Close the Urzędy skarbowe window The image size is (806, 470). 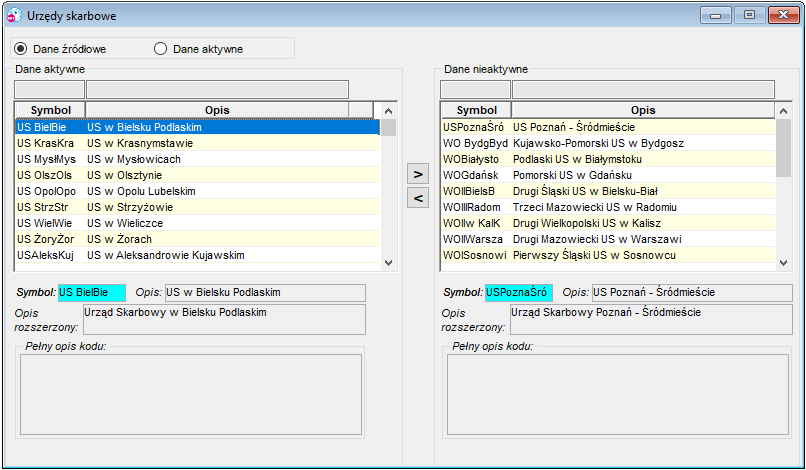pos(783,15)
